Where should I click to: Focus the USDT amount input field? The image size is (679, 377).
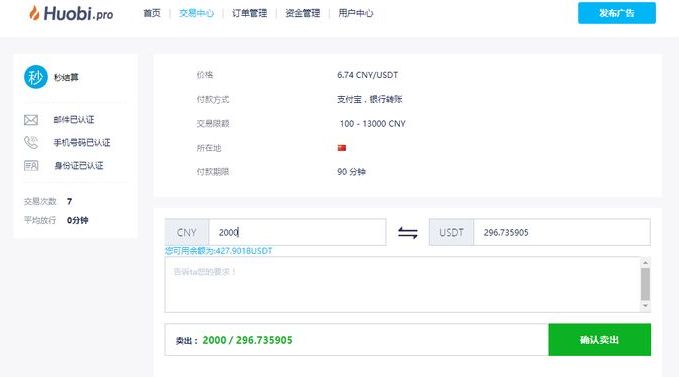point(562,232)
